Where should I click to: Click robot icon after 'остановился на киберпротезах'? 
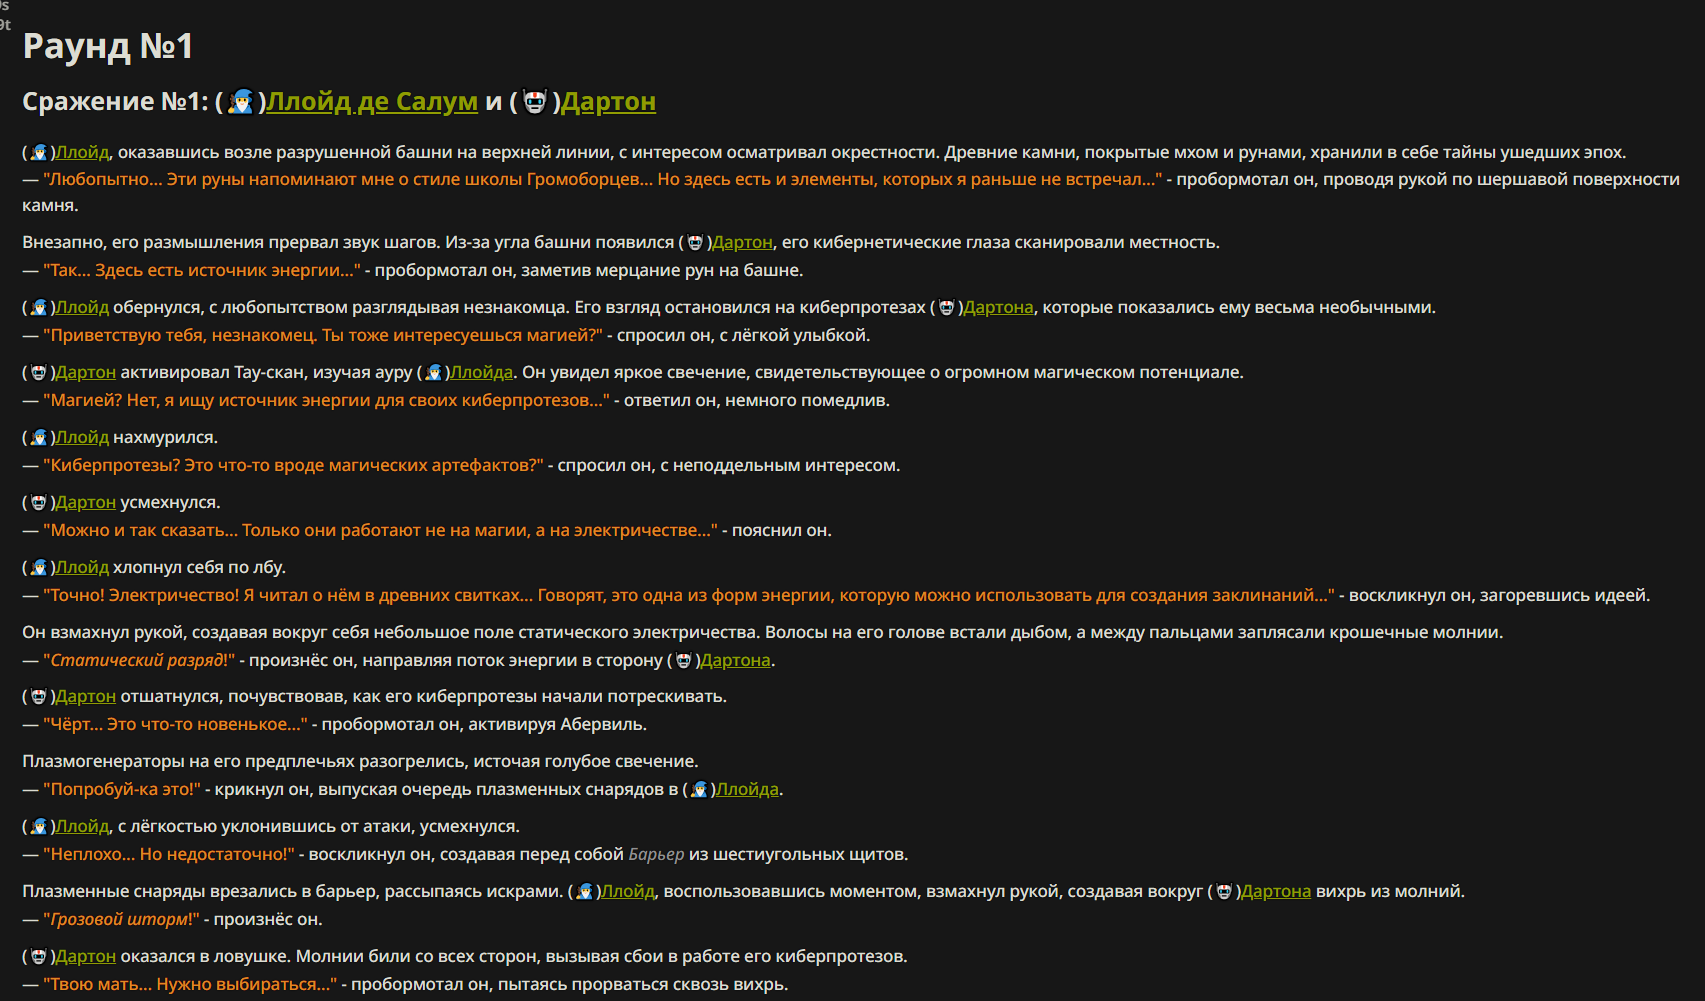[x=947, y=307]
